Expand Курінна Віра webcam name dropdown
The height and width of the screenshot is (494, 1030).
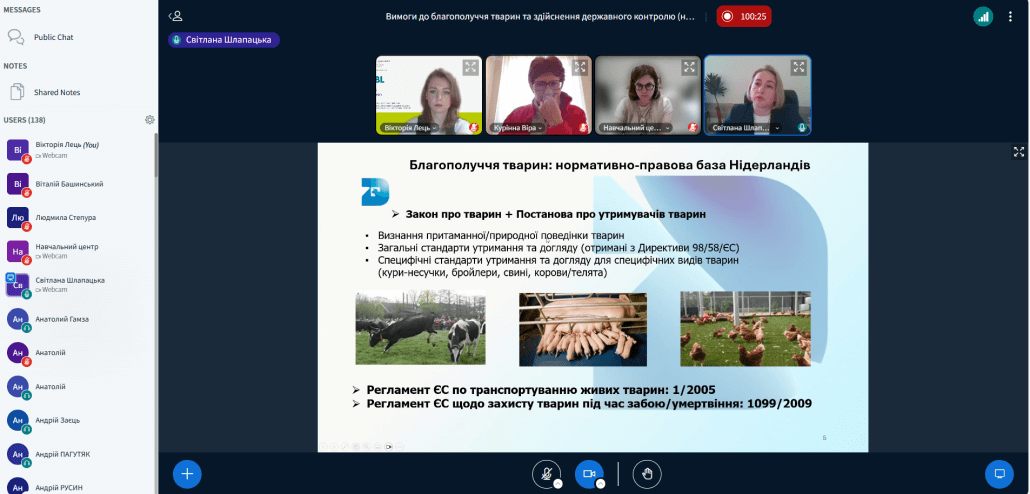pyautogui.click(x=541, y=128)
